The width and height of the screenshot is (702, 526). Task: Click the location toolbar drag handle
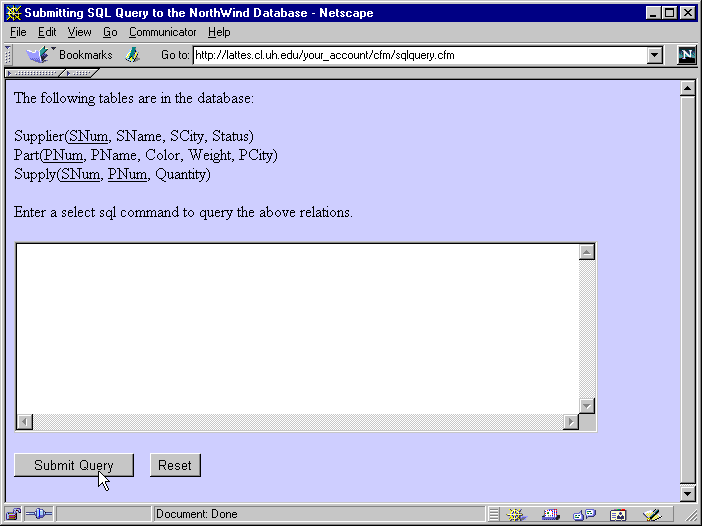click(x=8, y=55)
